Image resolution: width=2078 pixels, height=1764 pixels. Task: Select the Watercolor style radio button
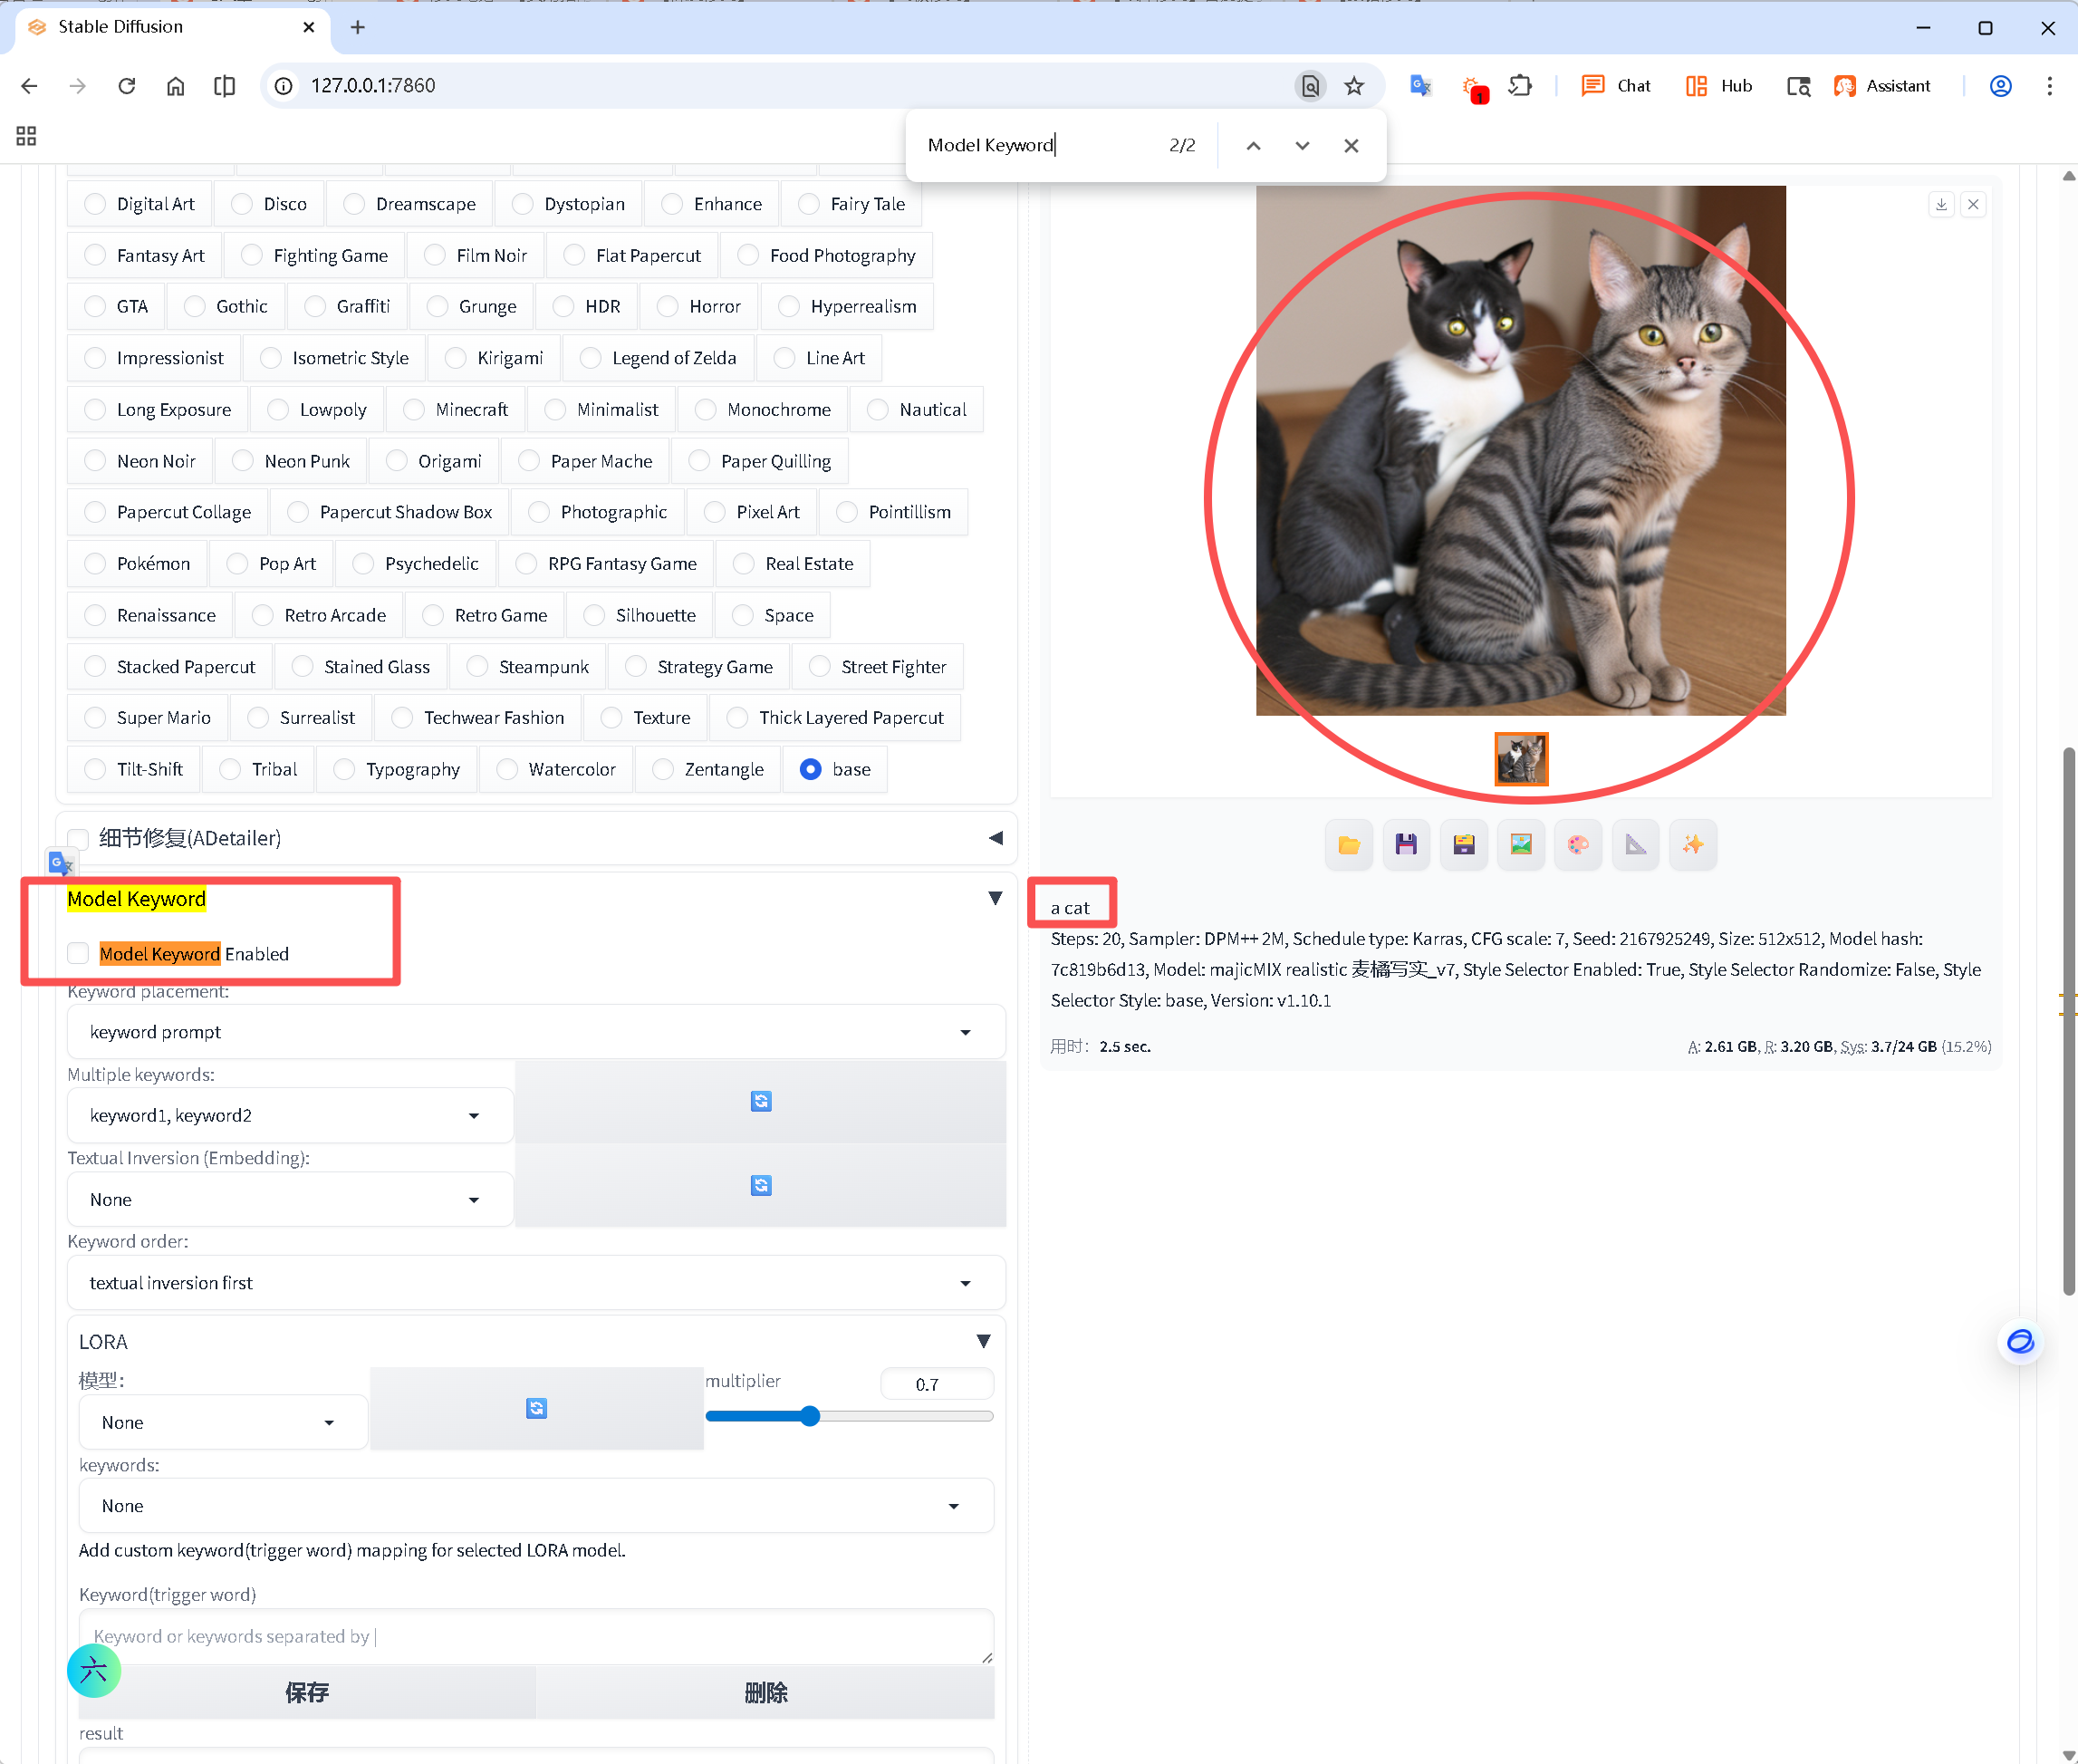point(508,769)
